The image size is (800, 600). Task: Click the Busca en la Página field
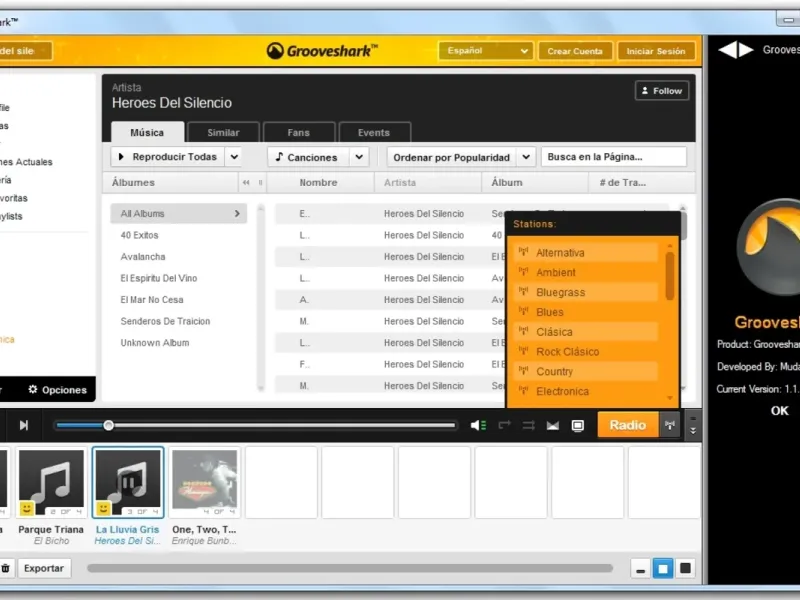click(x=614, y=157)
